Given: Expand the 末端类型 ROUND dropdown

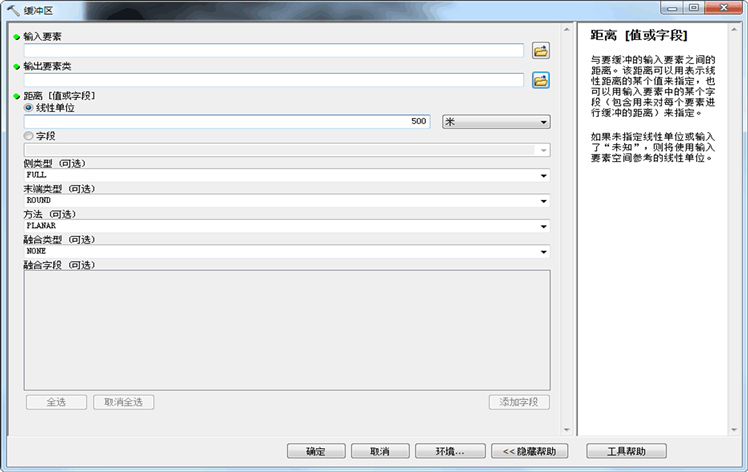Looking at the screenshot, I should point(543,201).
